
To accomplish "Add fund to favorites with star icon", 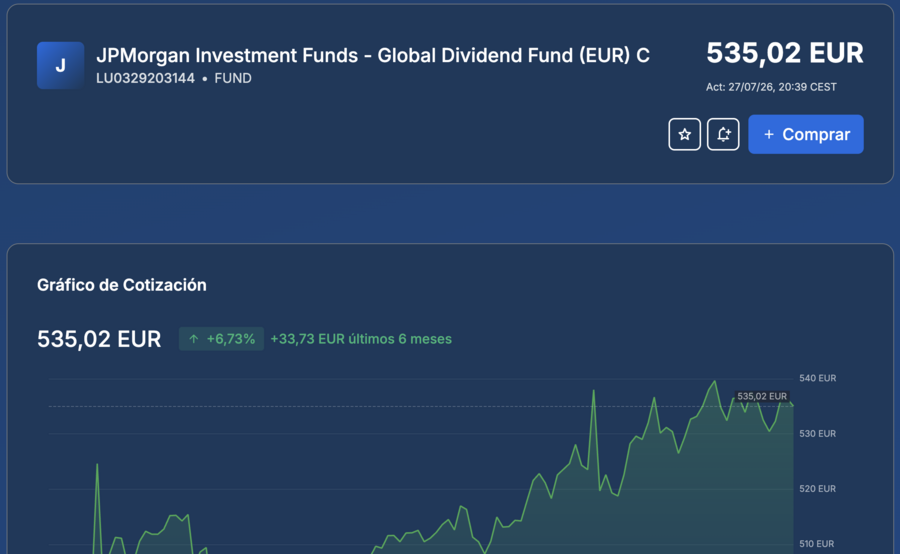I will pyautogui.click(x=684, y=134).
